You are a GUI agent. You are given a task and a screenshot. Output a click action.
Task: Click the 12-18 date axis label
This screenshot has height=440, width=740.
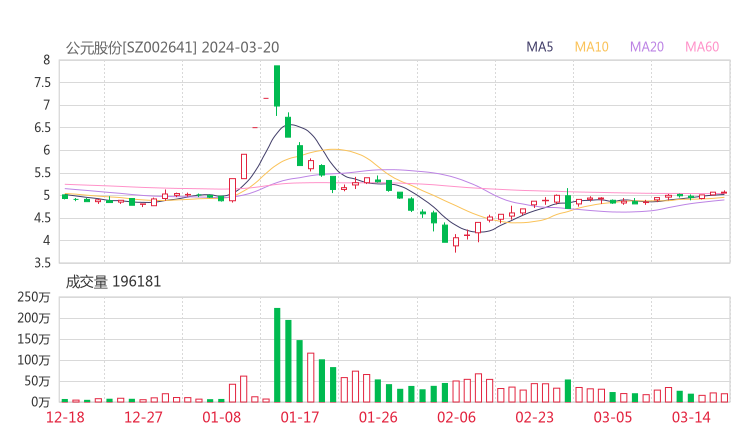65,417
